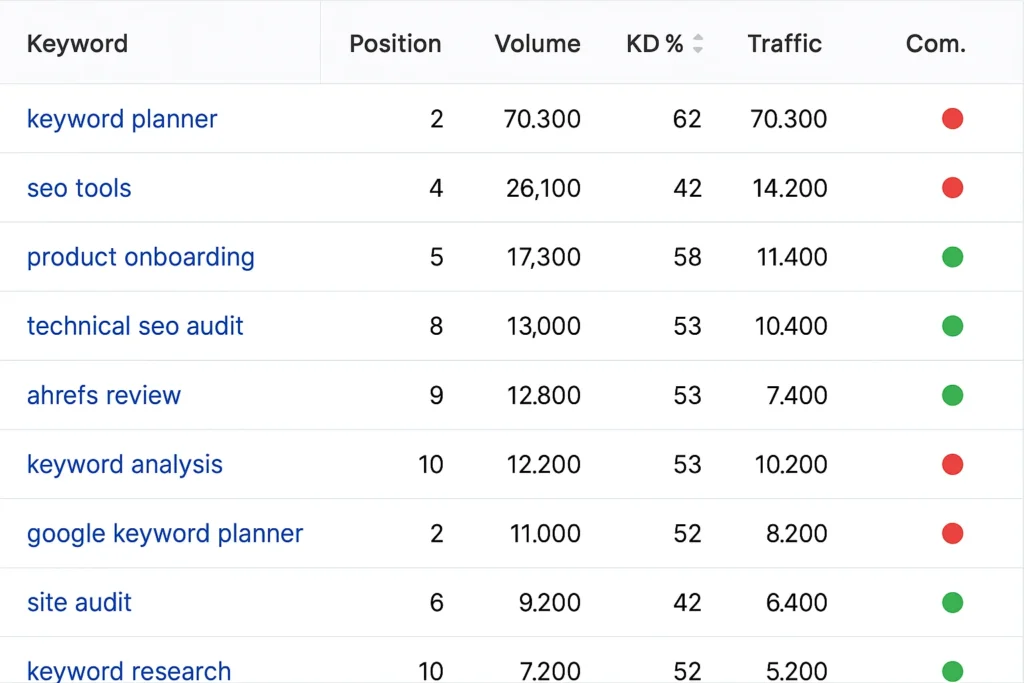Open the seo tools keyword link
The height and width of the screenshot is (683, 1024).
tap(79, 188)
